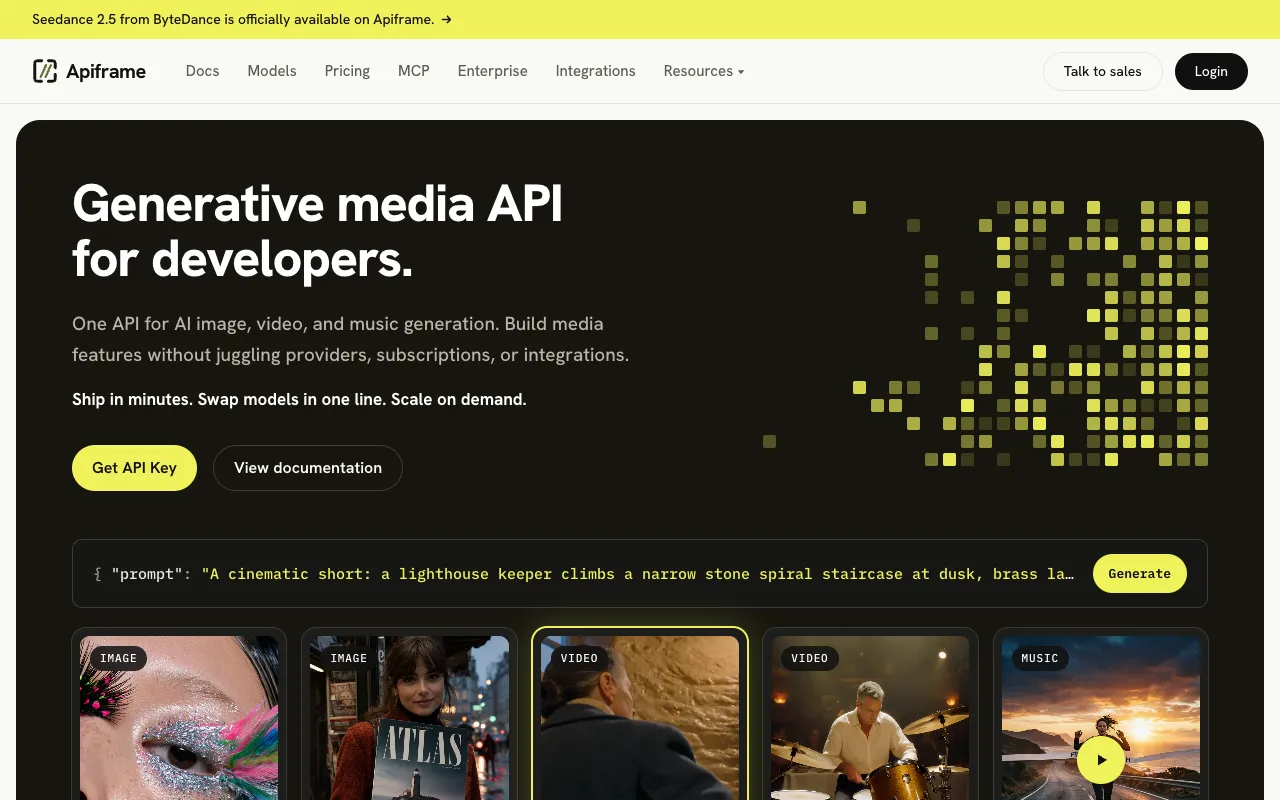The image size is (1280, 800).
Task: Select the drummer video thumbnail
Action: [870, 718]
